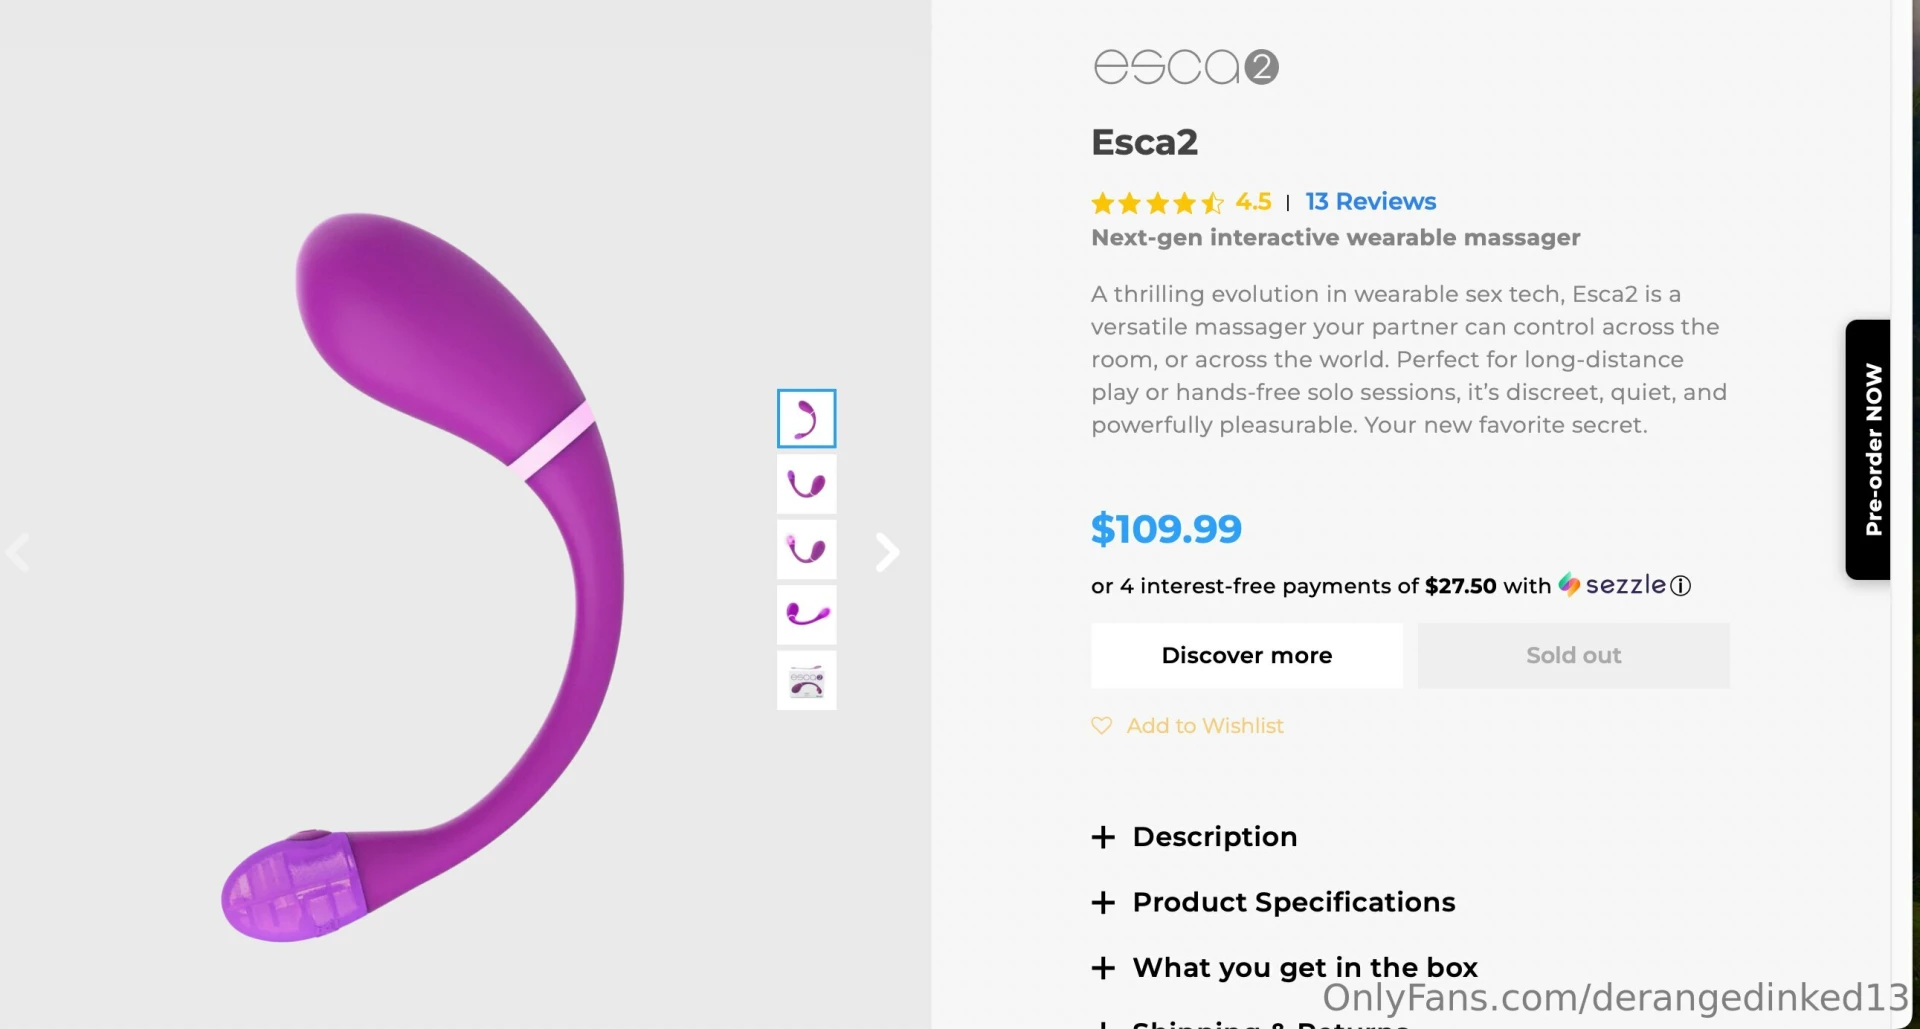Click the 4.5 star rating stars
This screenshot has width=1920, height=1029.
1157,203
